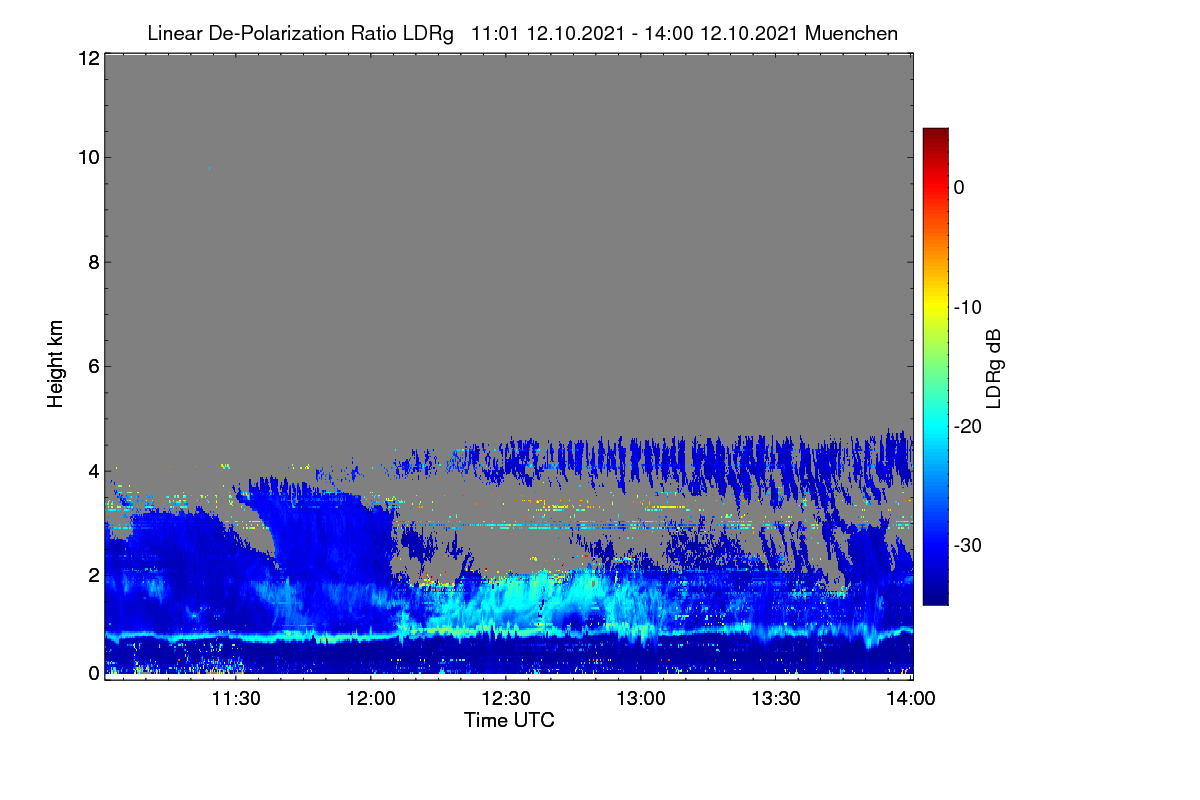The image size is (1200, 800).
Task: Click the height axis label '4'
Action: tap(93, 470)
